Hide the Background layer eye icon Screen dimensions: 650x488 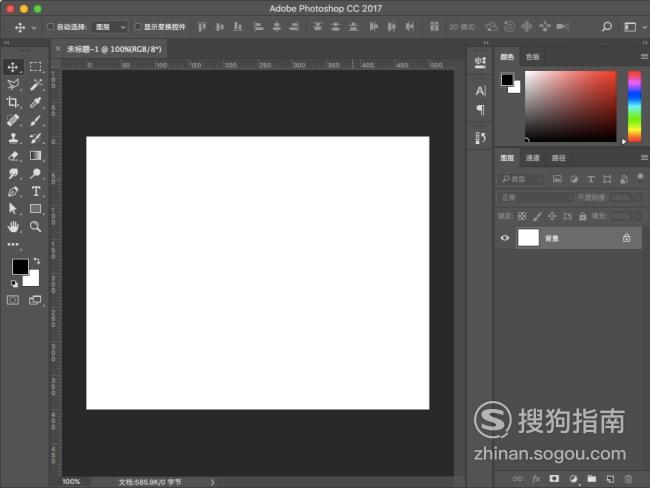click(x=504, y=238)
